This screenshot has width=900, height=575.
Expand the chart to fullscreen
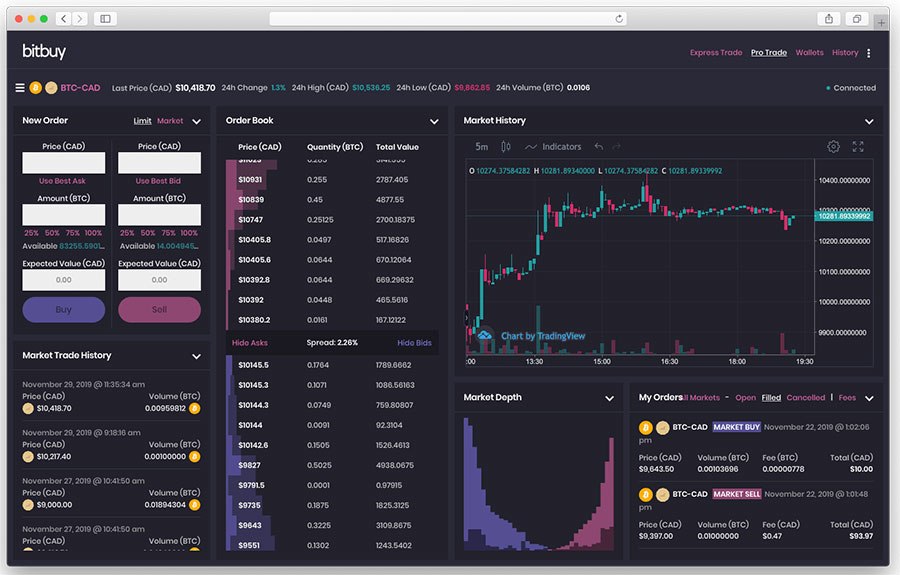[858, 147]
